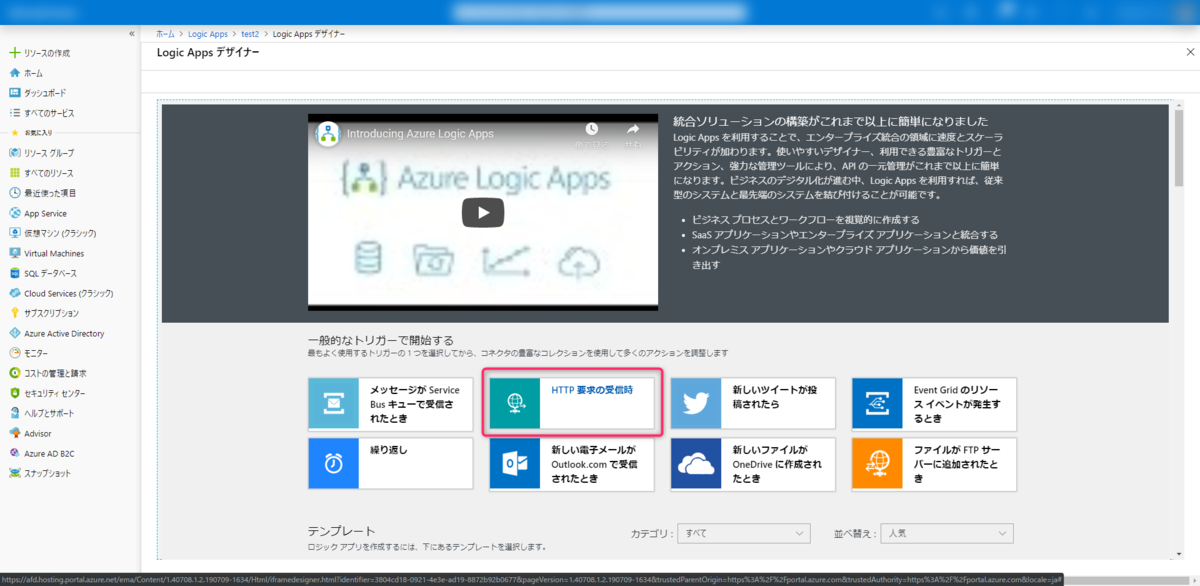This screenshot has width=1200, height=586.
Task: Open All services list icon
Action: pyautogui.click(x=14, y=113)
